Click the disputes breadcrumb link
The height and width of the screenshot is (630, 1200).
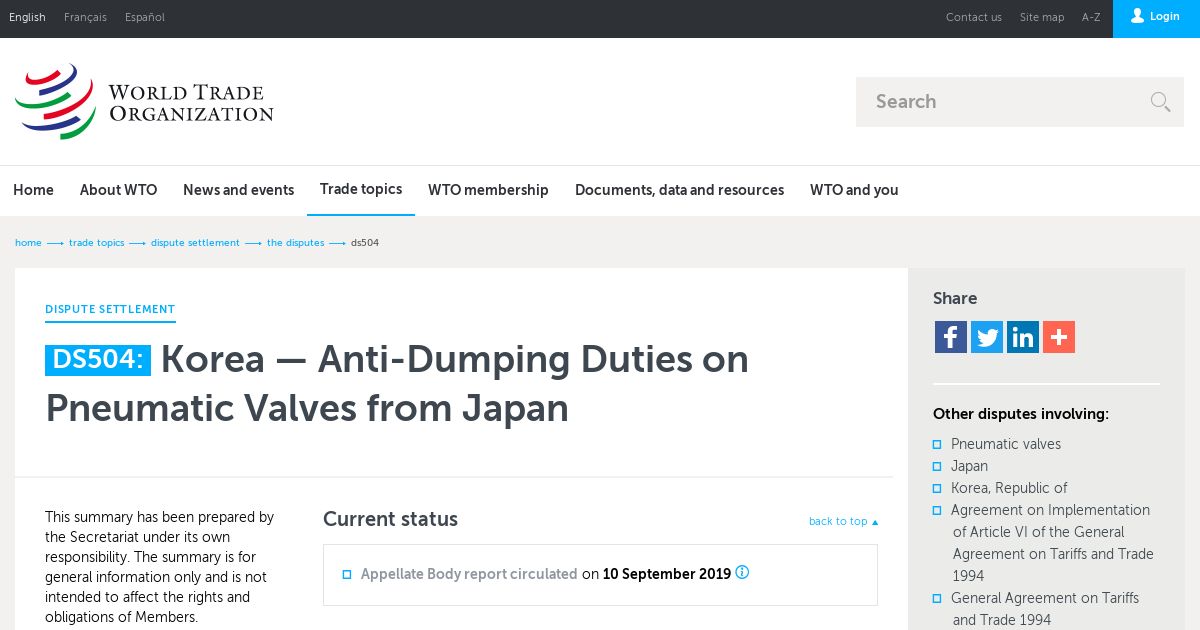[295, 243]
